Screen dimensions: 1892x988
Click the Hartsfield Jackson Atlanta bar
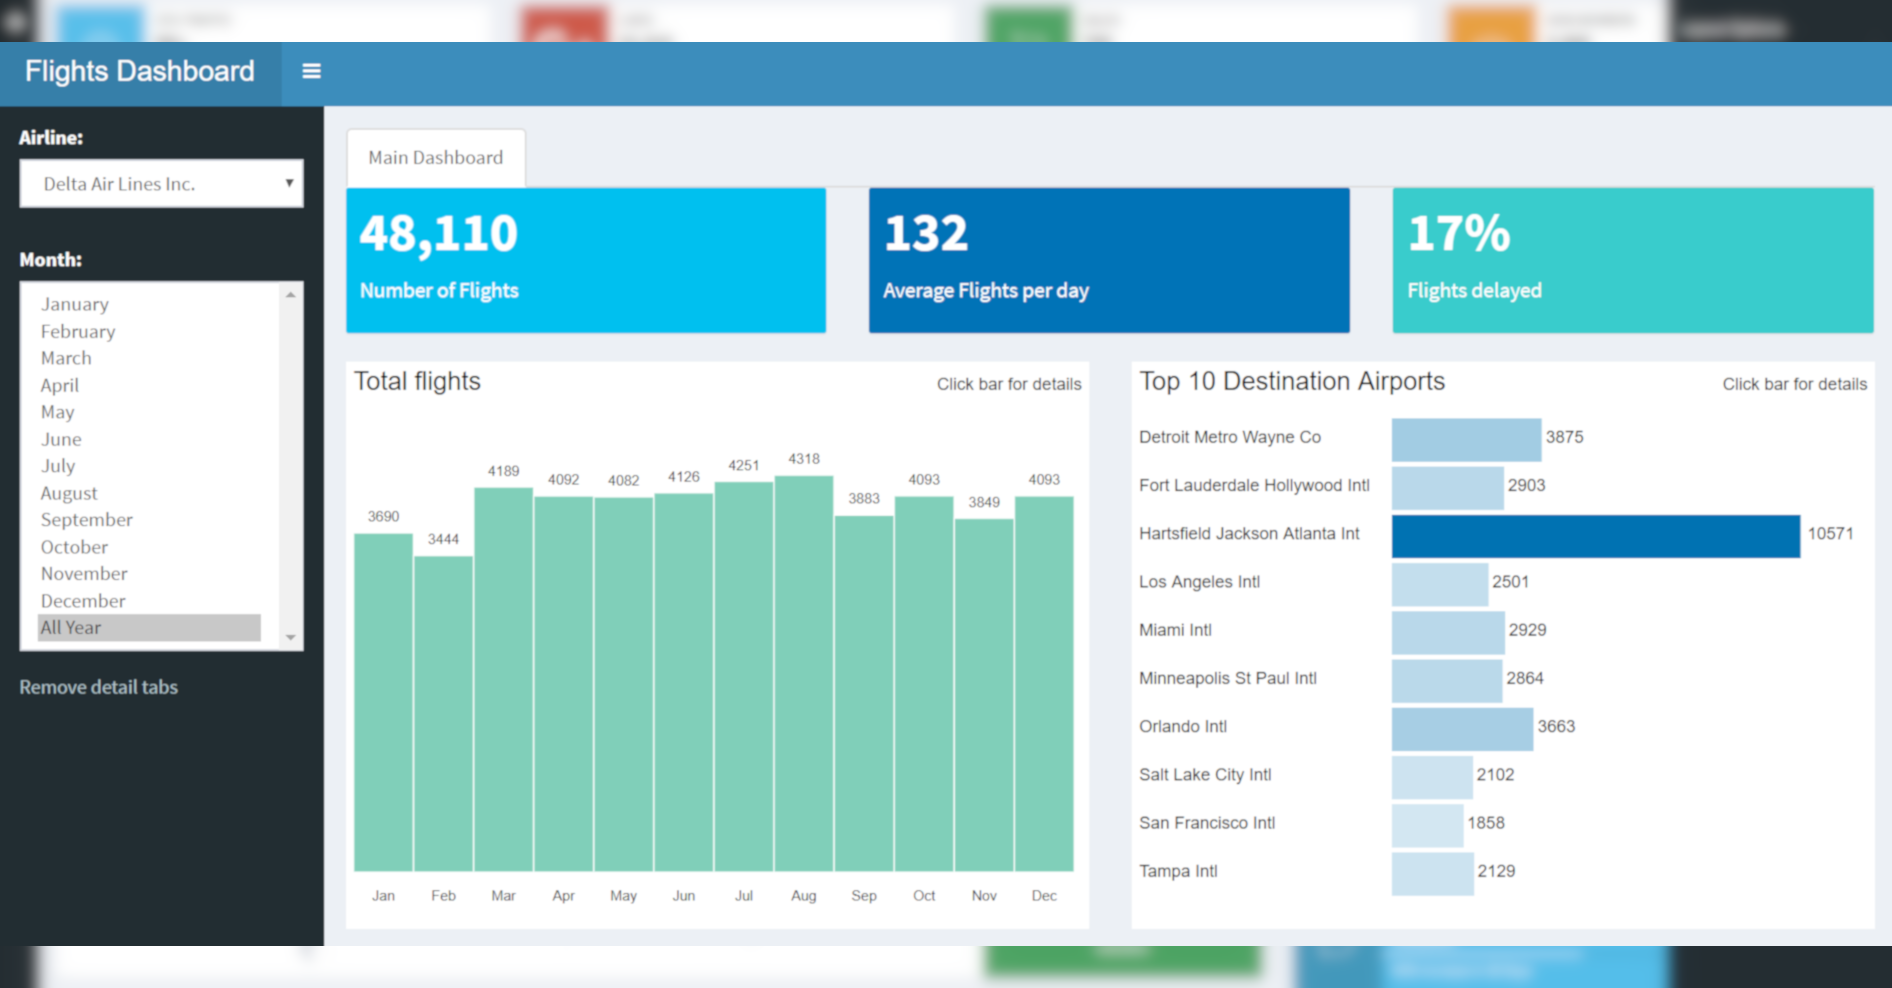point(1595,536)
